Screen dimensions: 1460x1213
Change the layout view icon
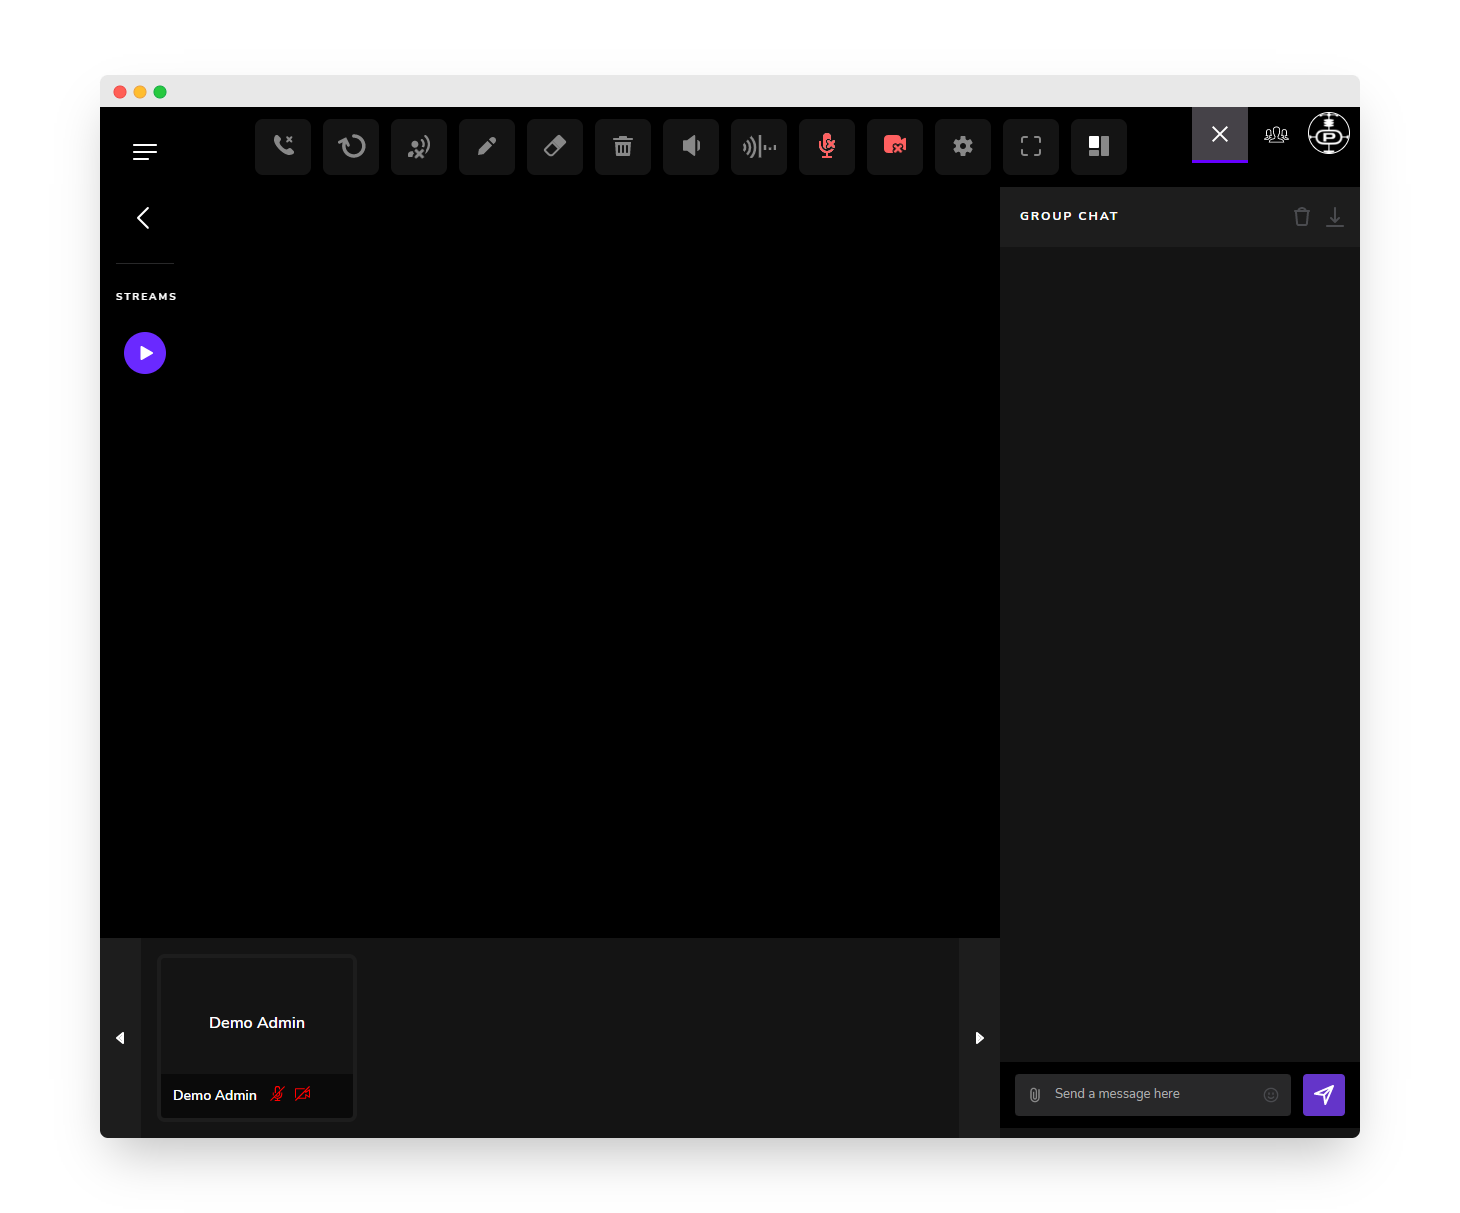click(x=1099, y=147)
